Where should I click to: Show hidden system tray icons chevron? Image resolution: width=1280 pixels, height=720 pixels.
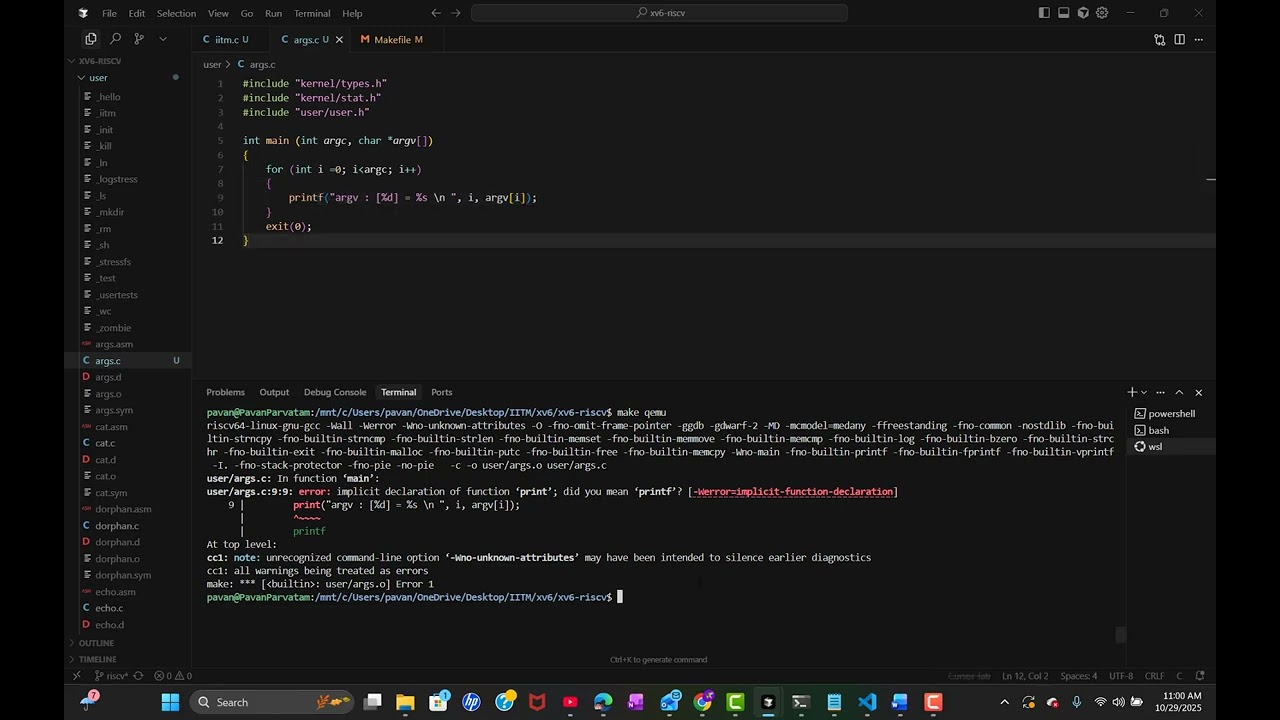point(1005,702)
